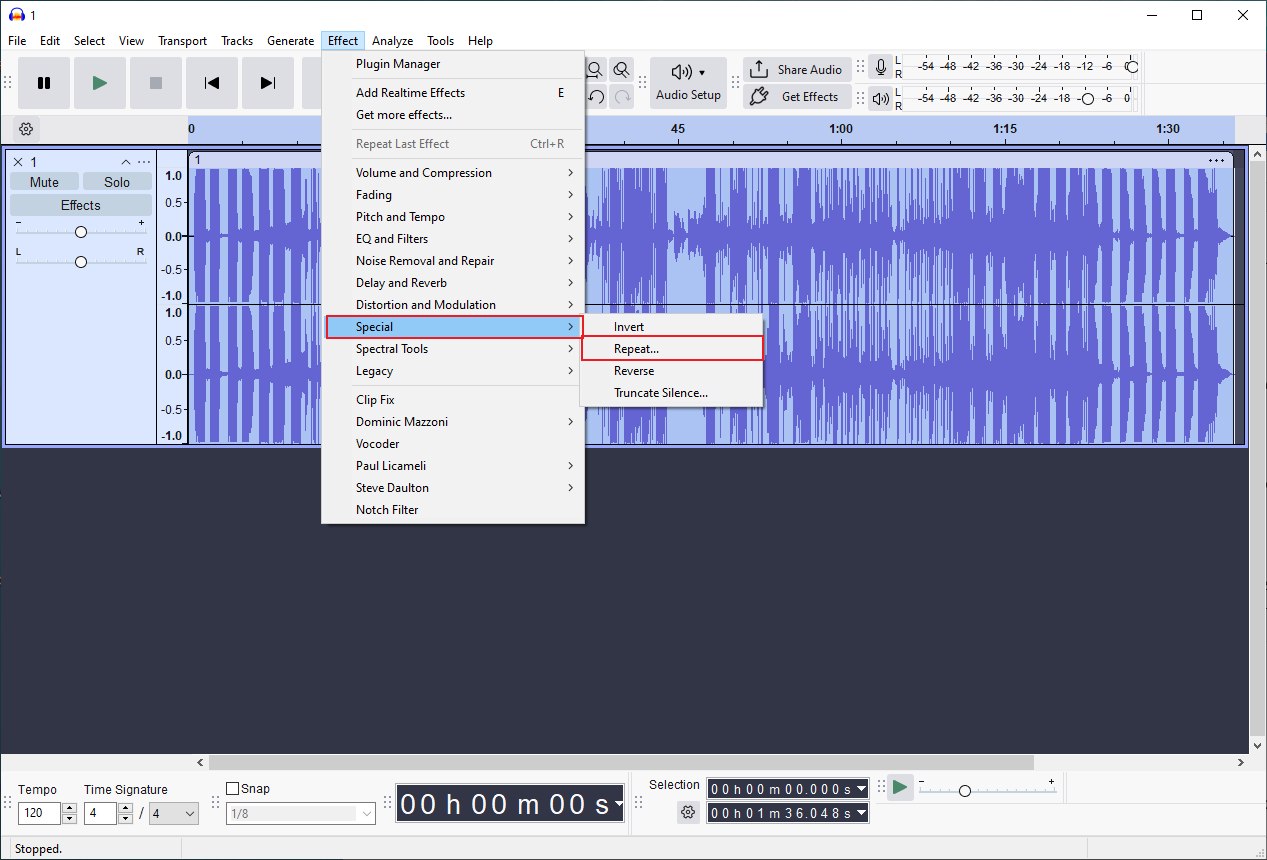Solo track 1
Image resolution: width=1267 pixels, height=860 pixels.
click(117, 181)
